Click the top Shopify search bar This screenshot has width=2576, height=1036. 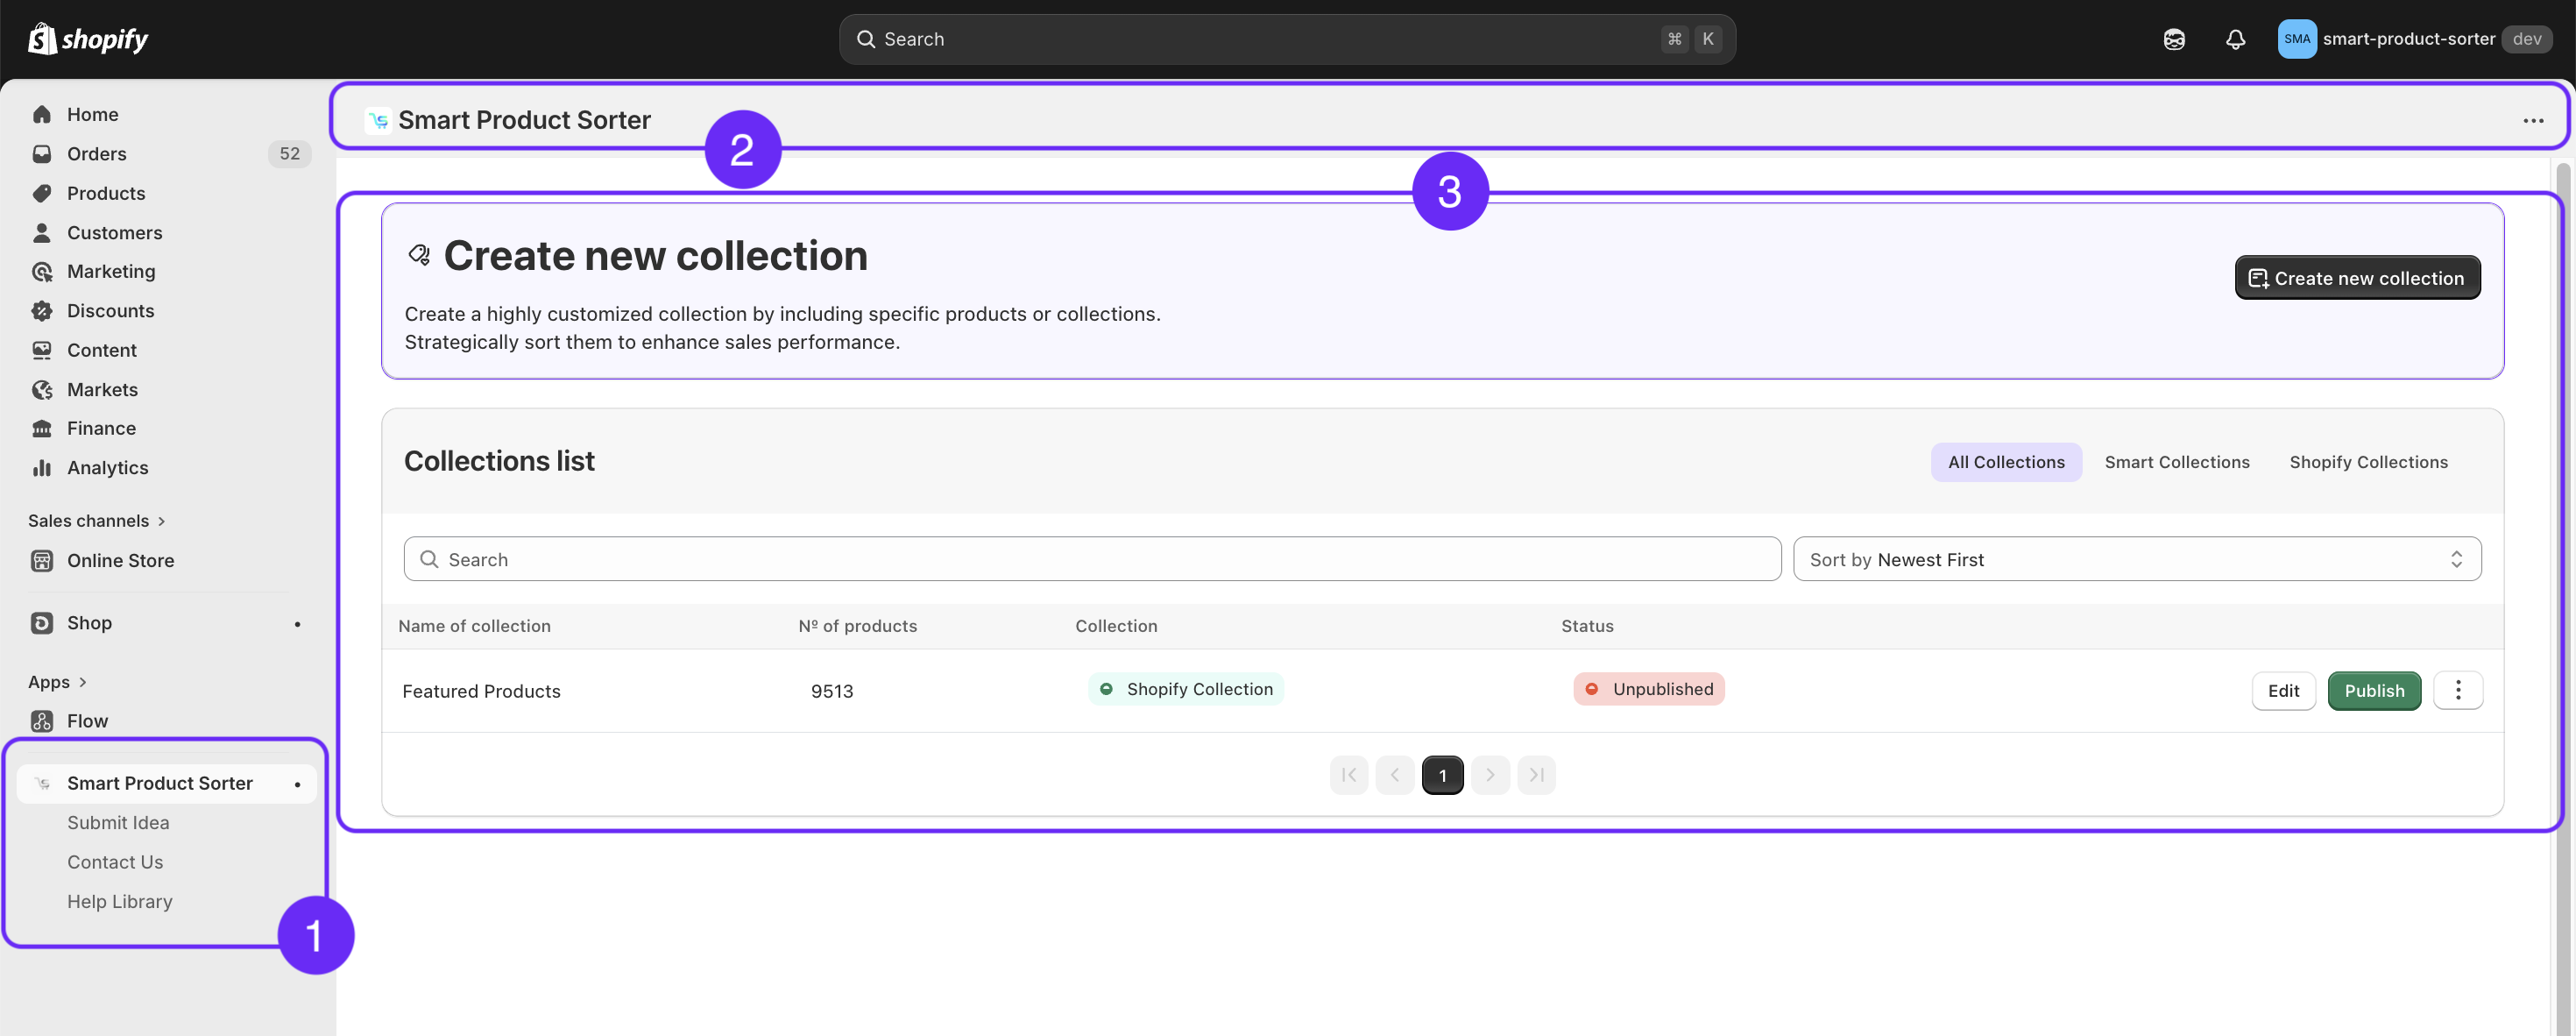(1287, 39)
